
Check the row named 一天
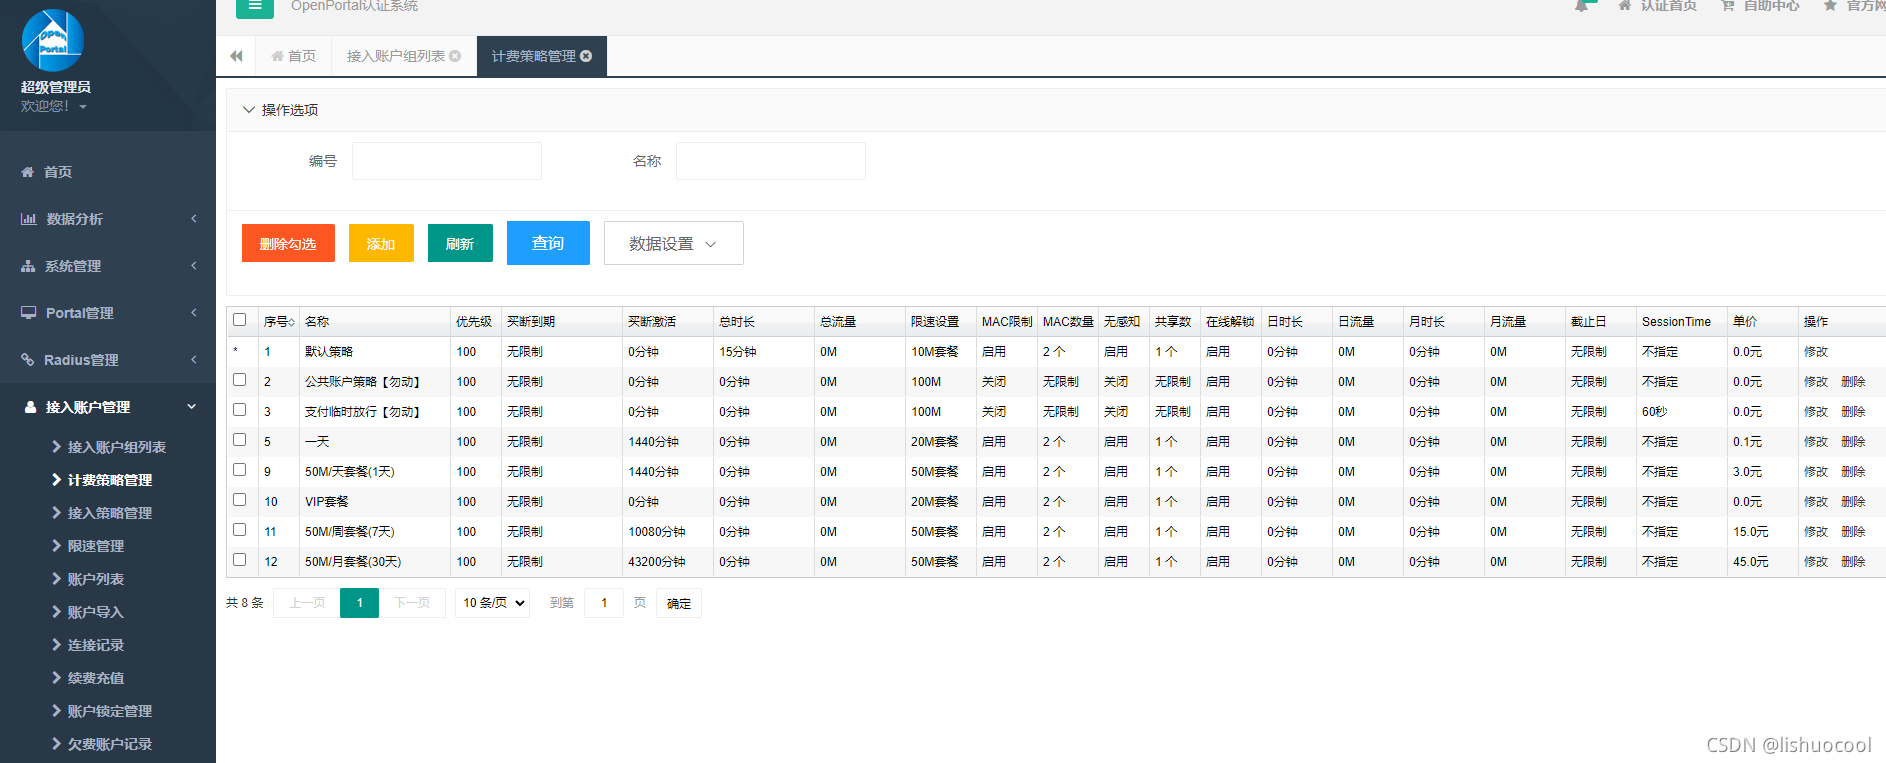(x=239, y=440)
